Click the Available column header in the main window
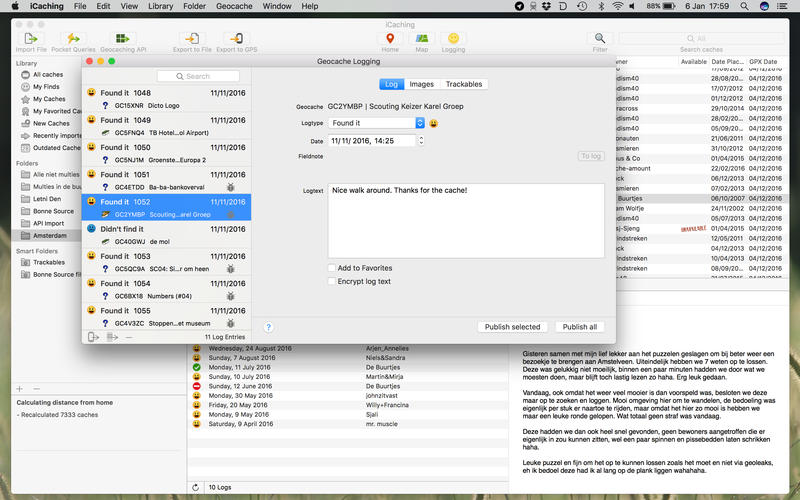 pyautogui.click(x=693, y=62)
